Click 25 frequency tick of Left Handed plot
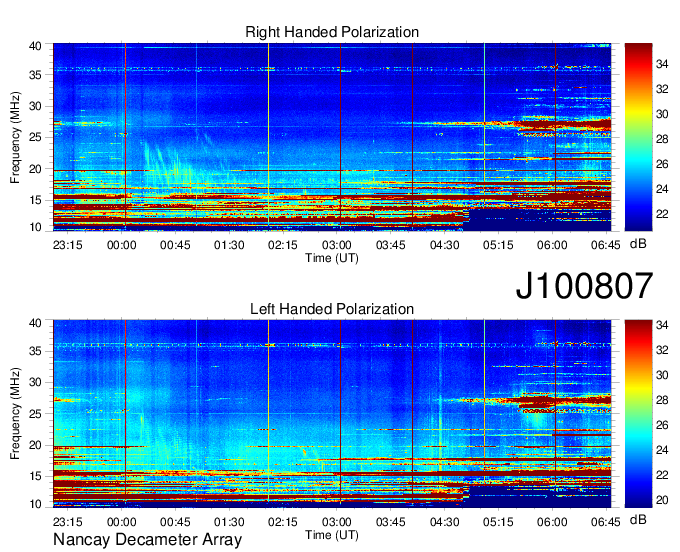 pos(35,414)
